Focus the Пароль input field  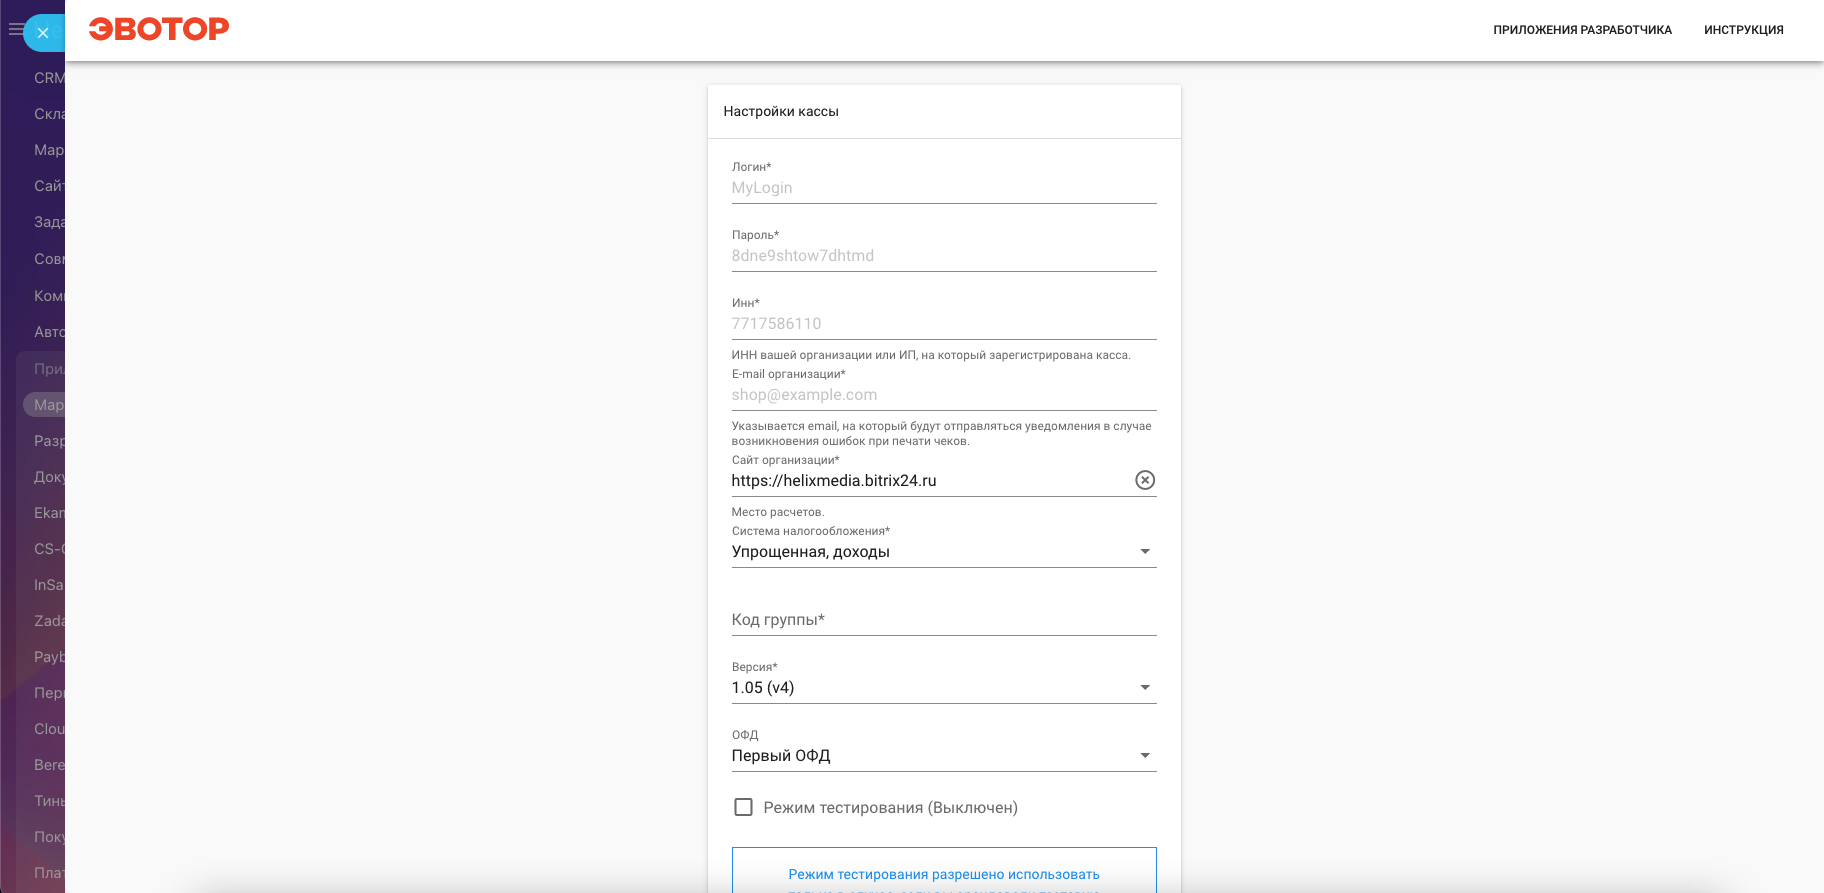(x=943, y=256)
